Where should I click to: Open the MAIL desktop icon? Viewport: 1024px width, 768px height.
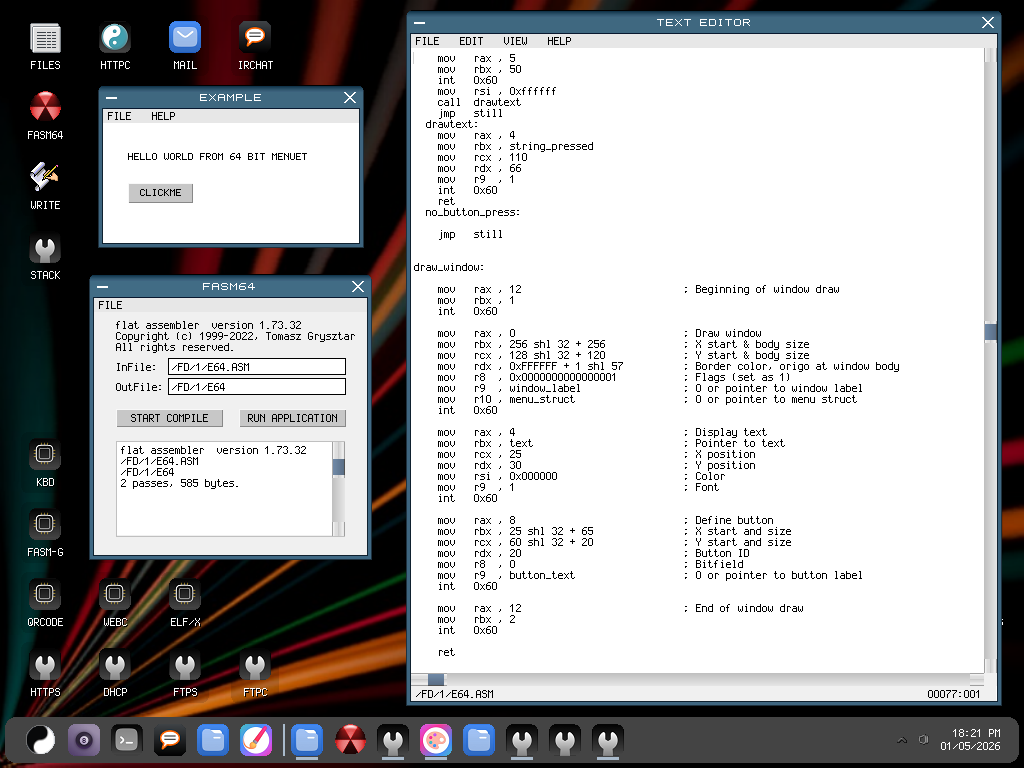[x=185, y=46]
